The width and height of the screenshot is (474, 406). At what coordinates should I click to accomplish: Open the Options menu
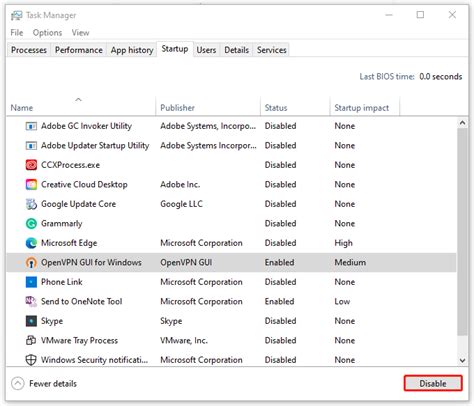[47, 33]
